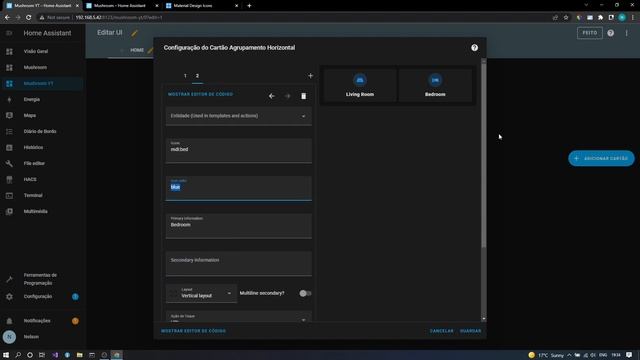Click the Secondary information field

239,263
